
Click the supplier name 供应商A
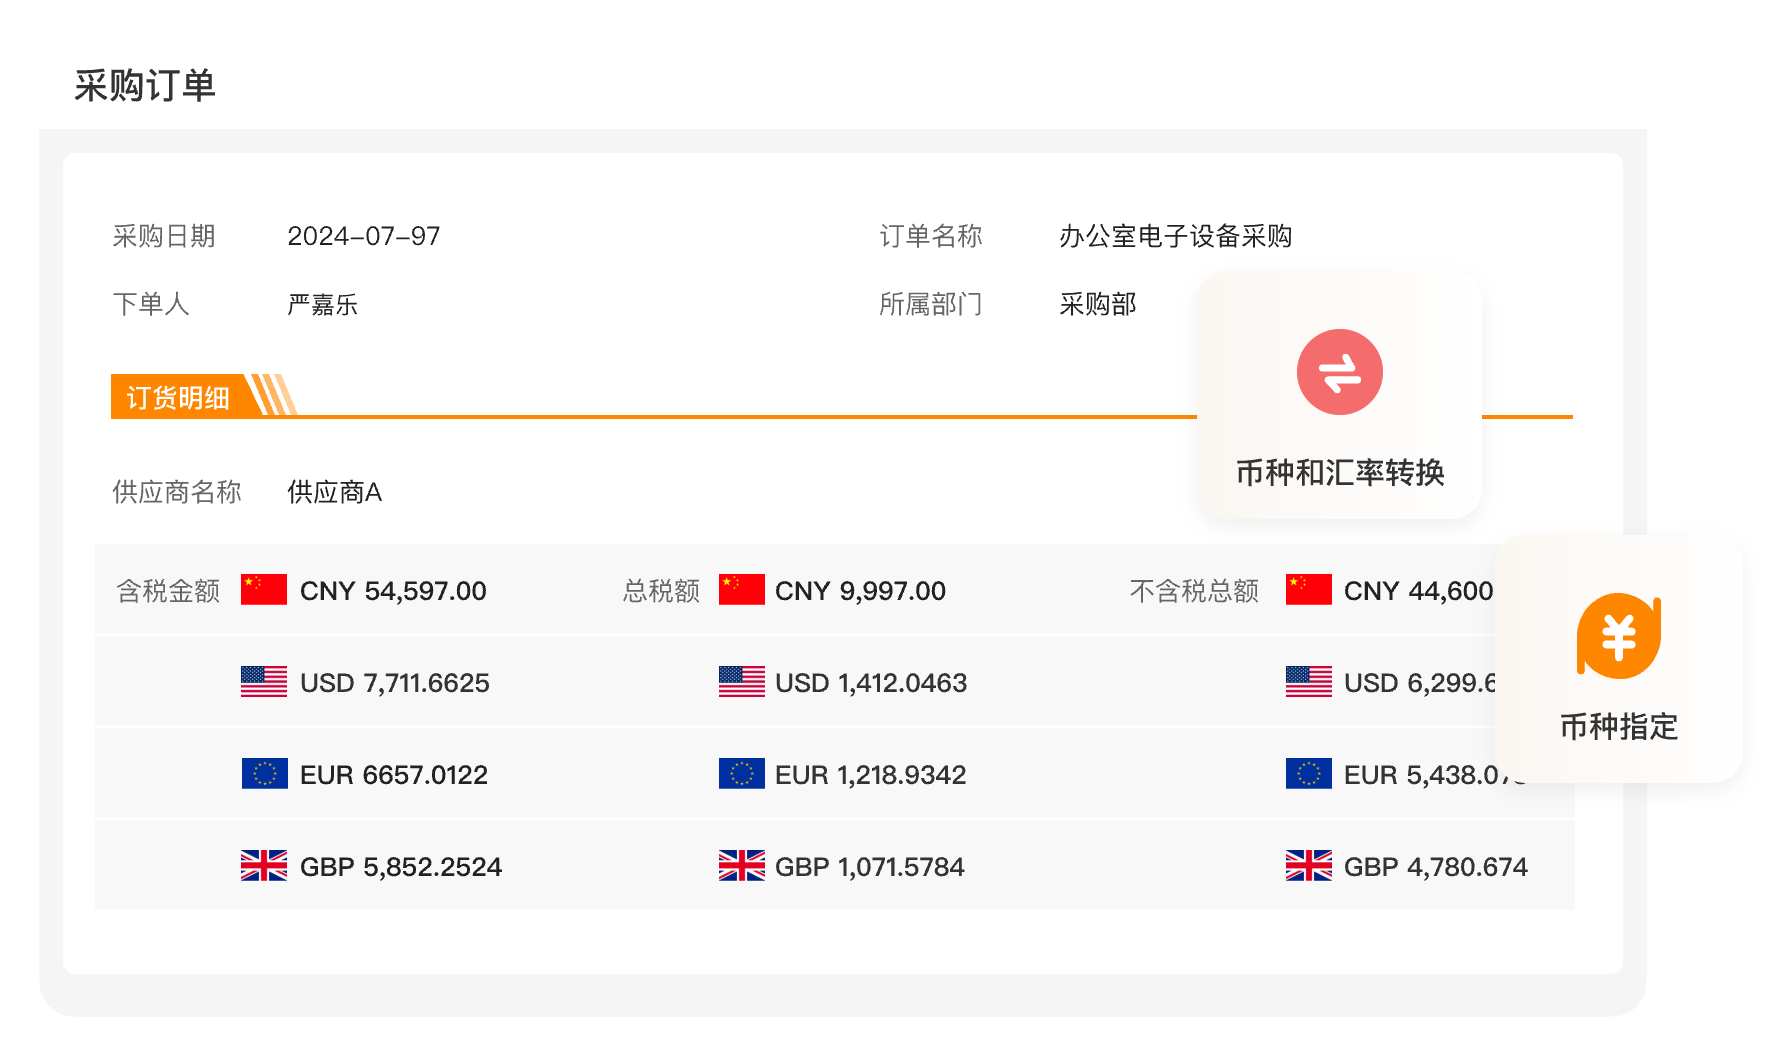(x=334, y=492)
